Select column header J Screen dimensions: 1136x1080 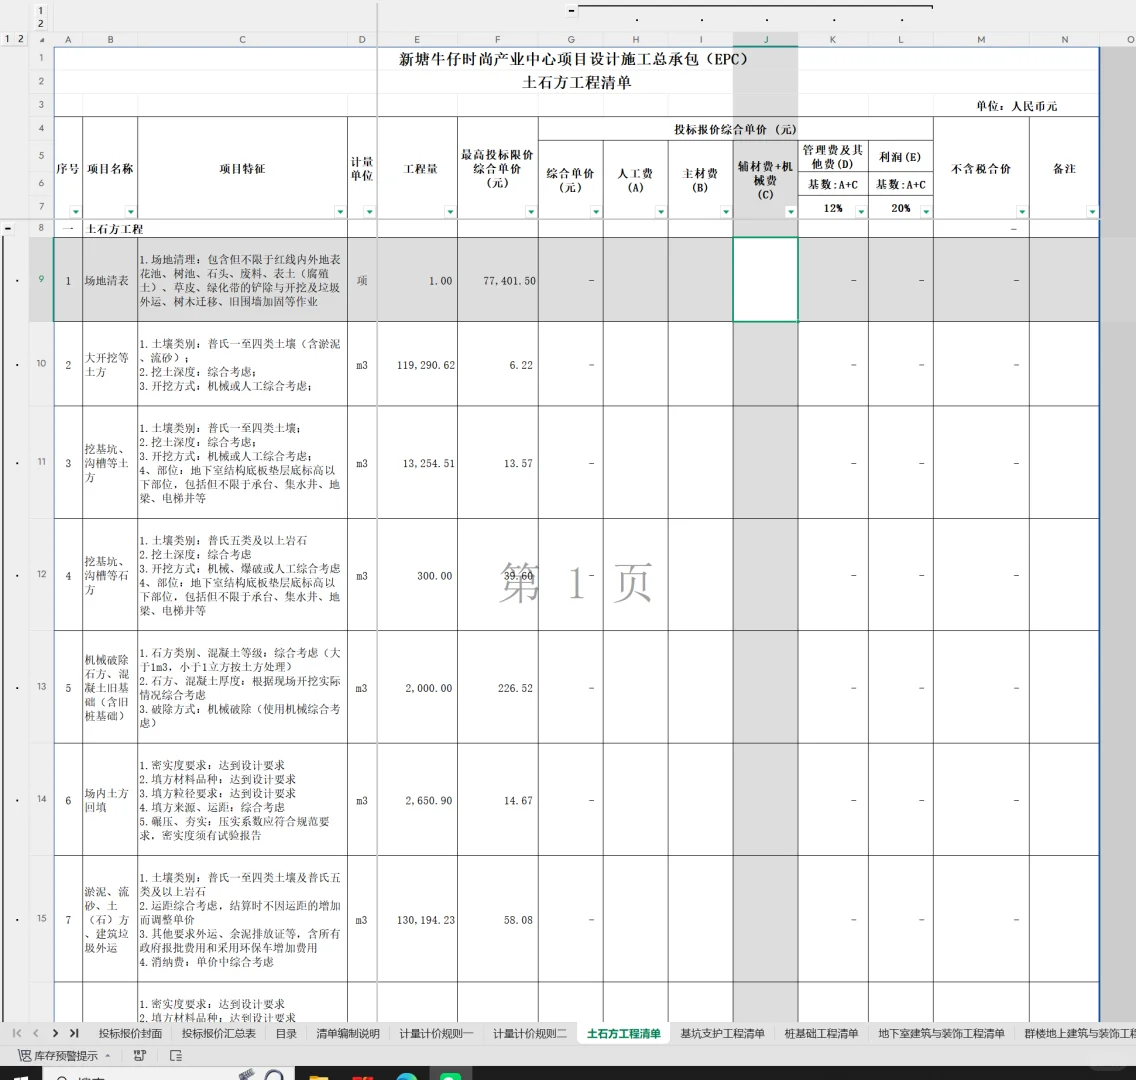(x=766, y=39)
